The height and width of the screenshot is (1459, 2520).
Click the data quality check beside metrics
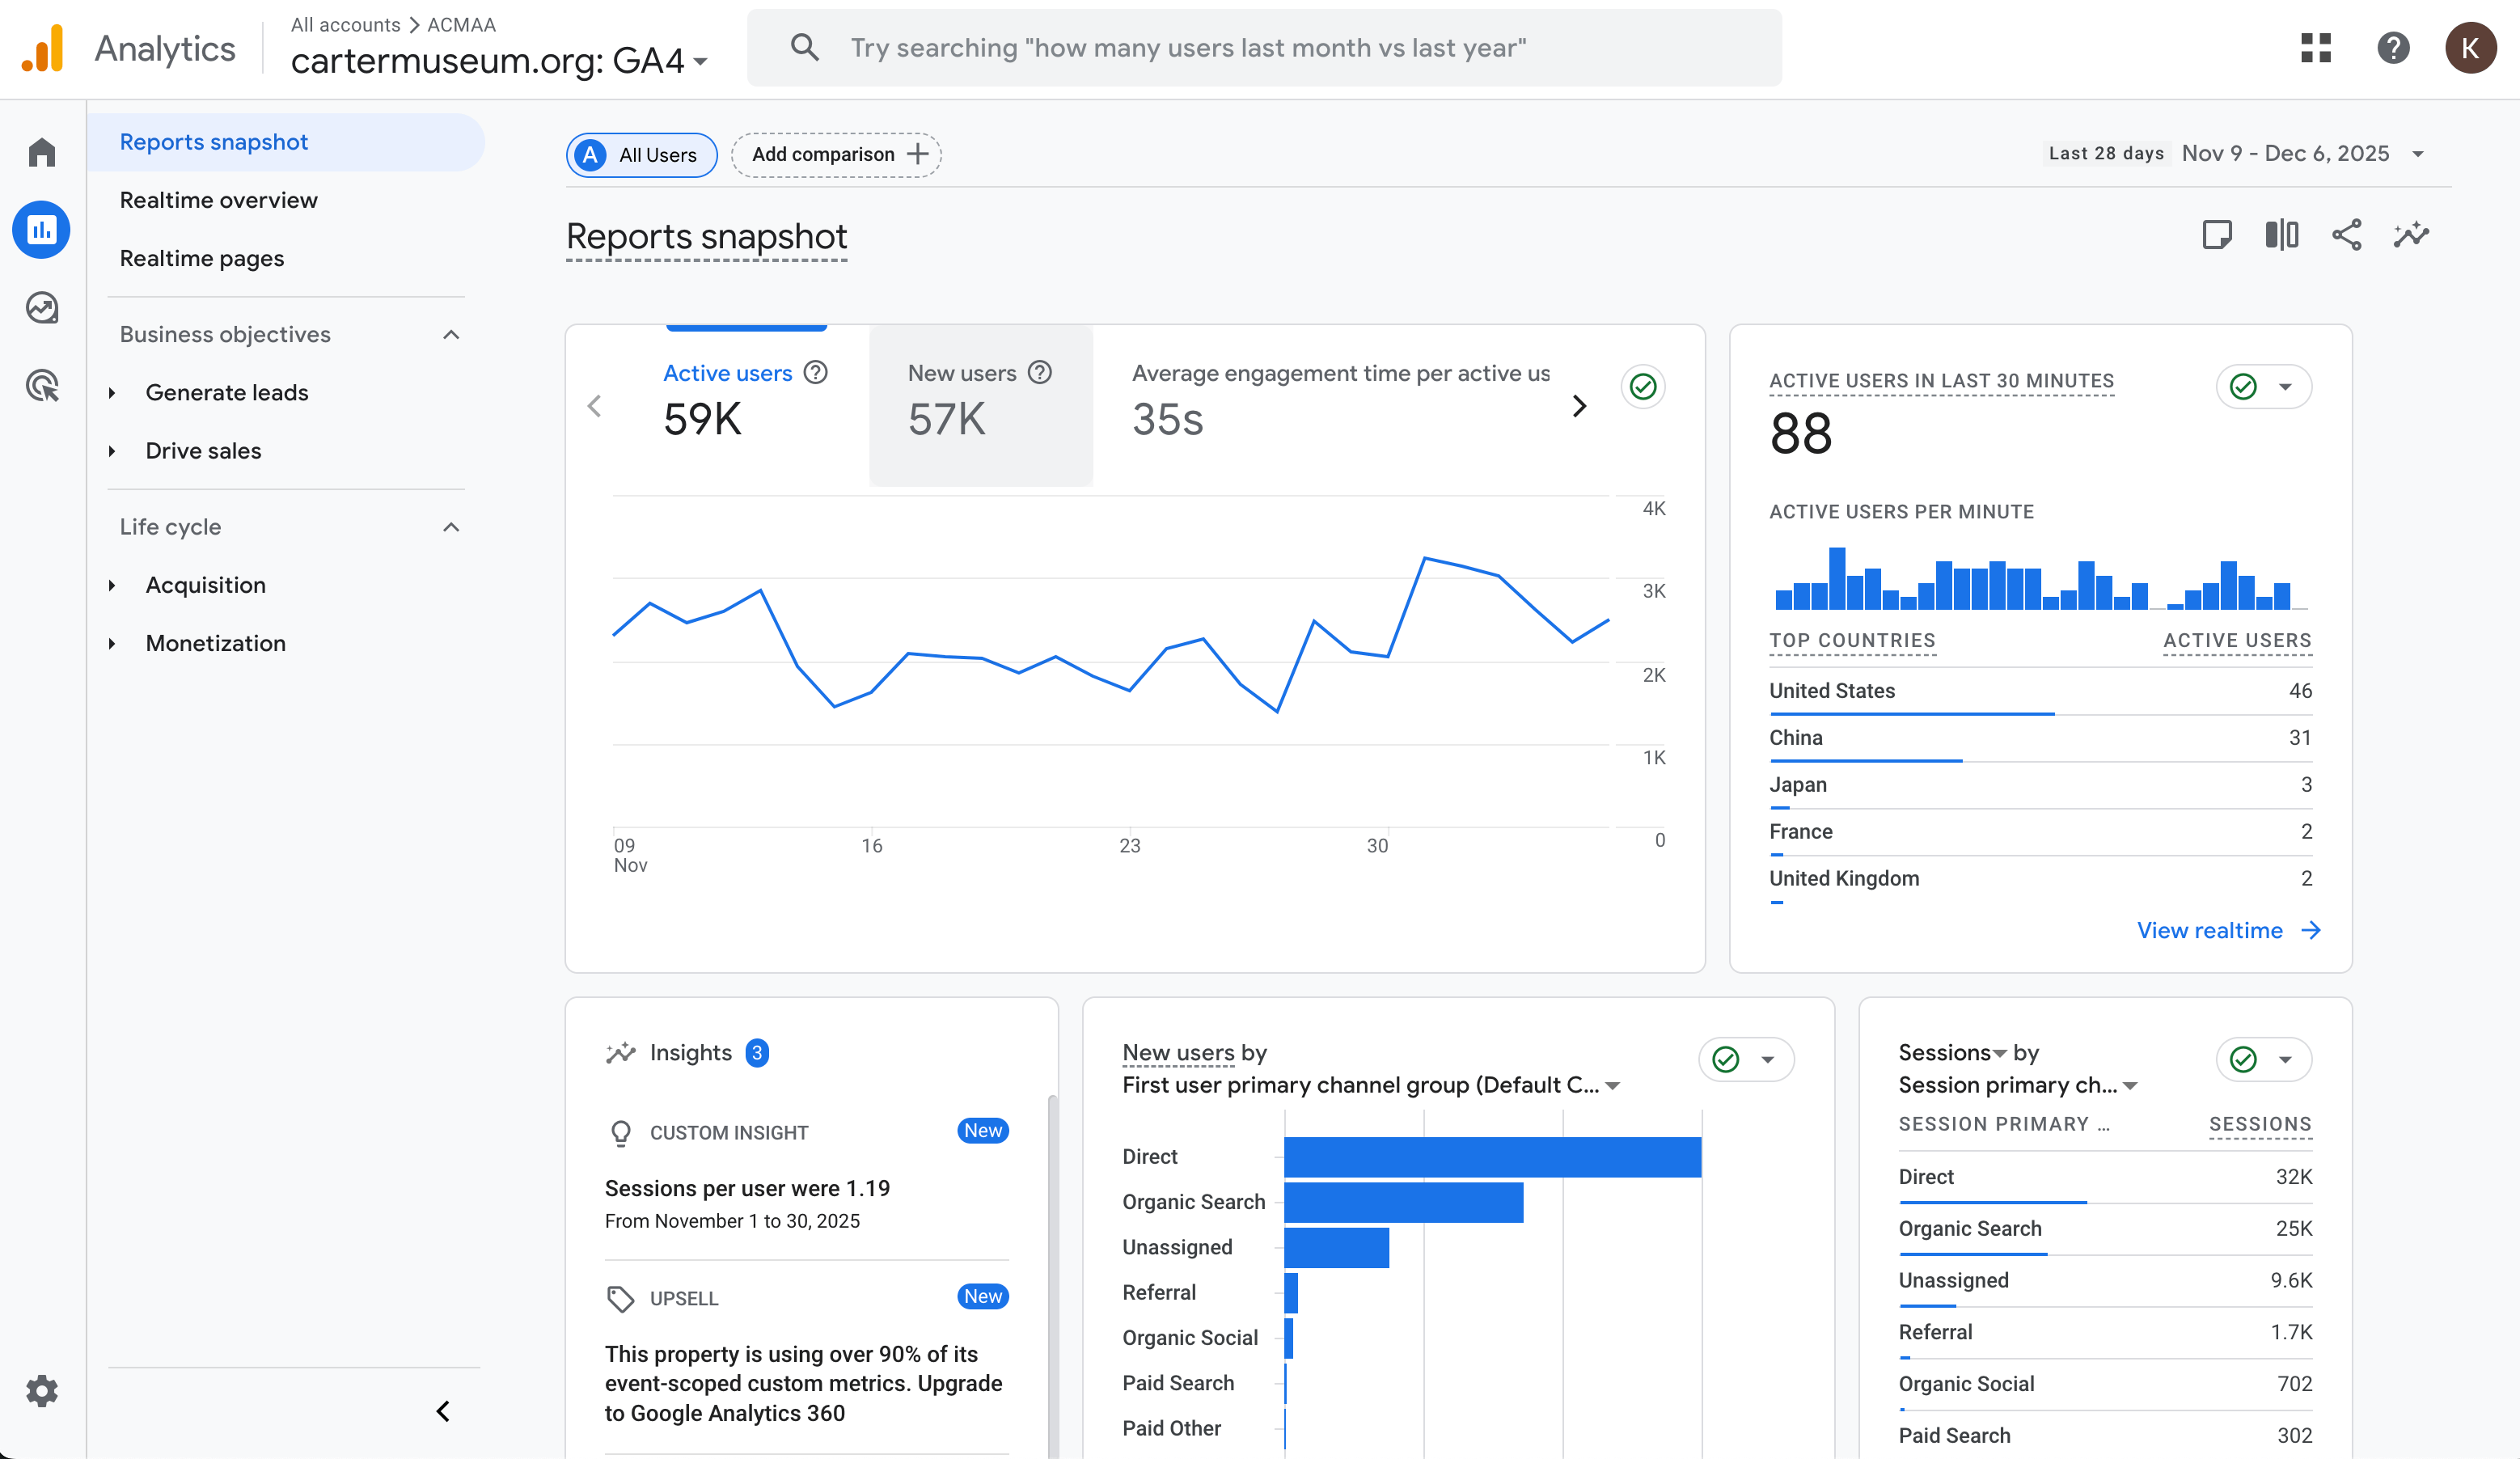tap(1642, 387)
